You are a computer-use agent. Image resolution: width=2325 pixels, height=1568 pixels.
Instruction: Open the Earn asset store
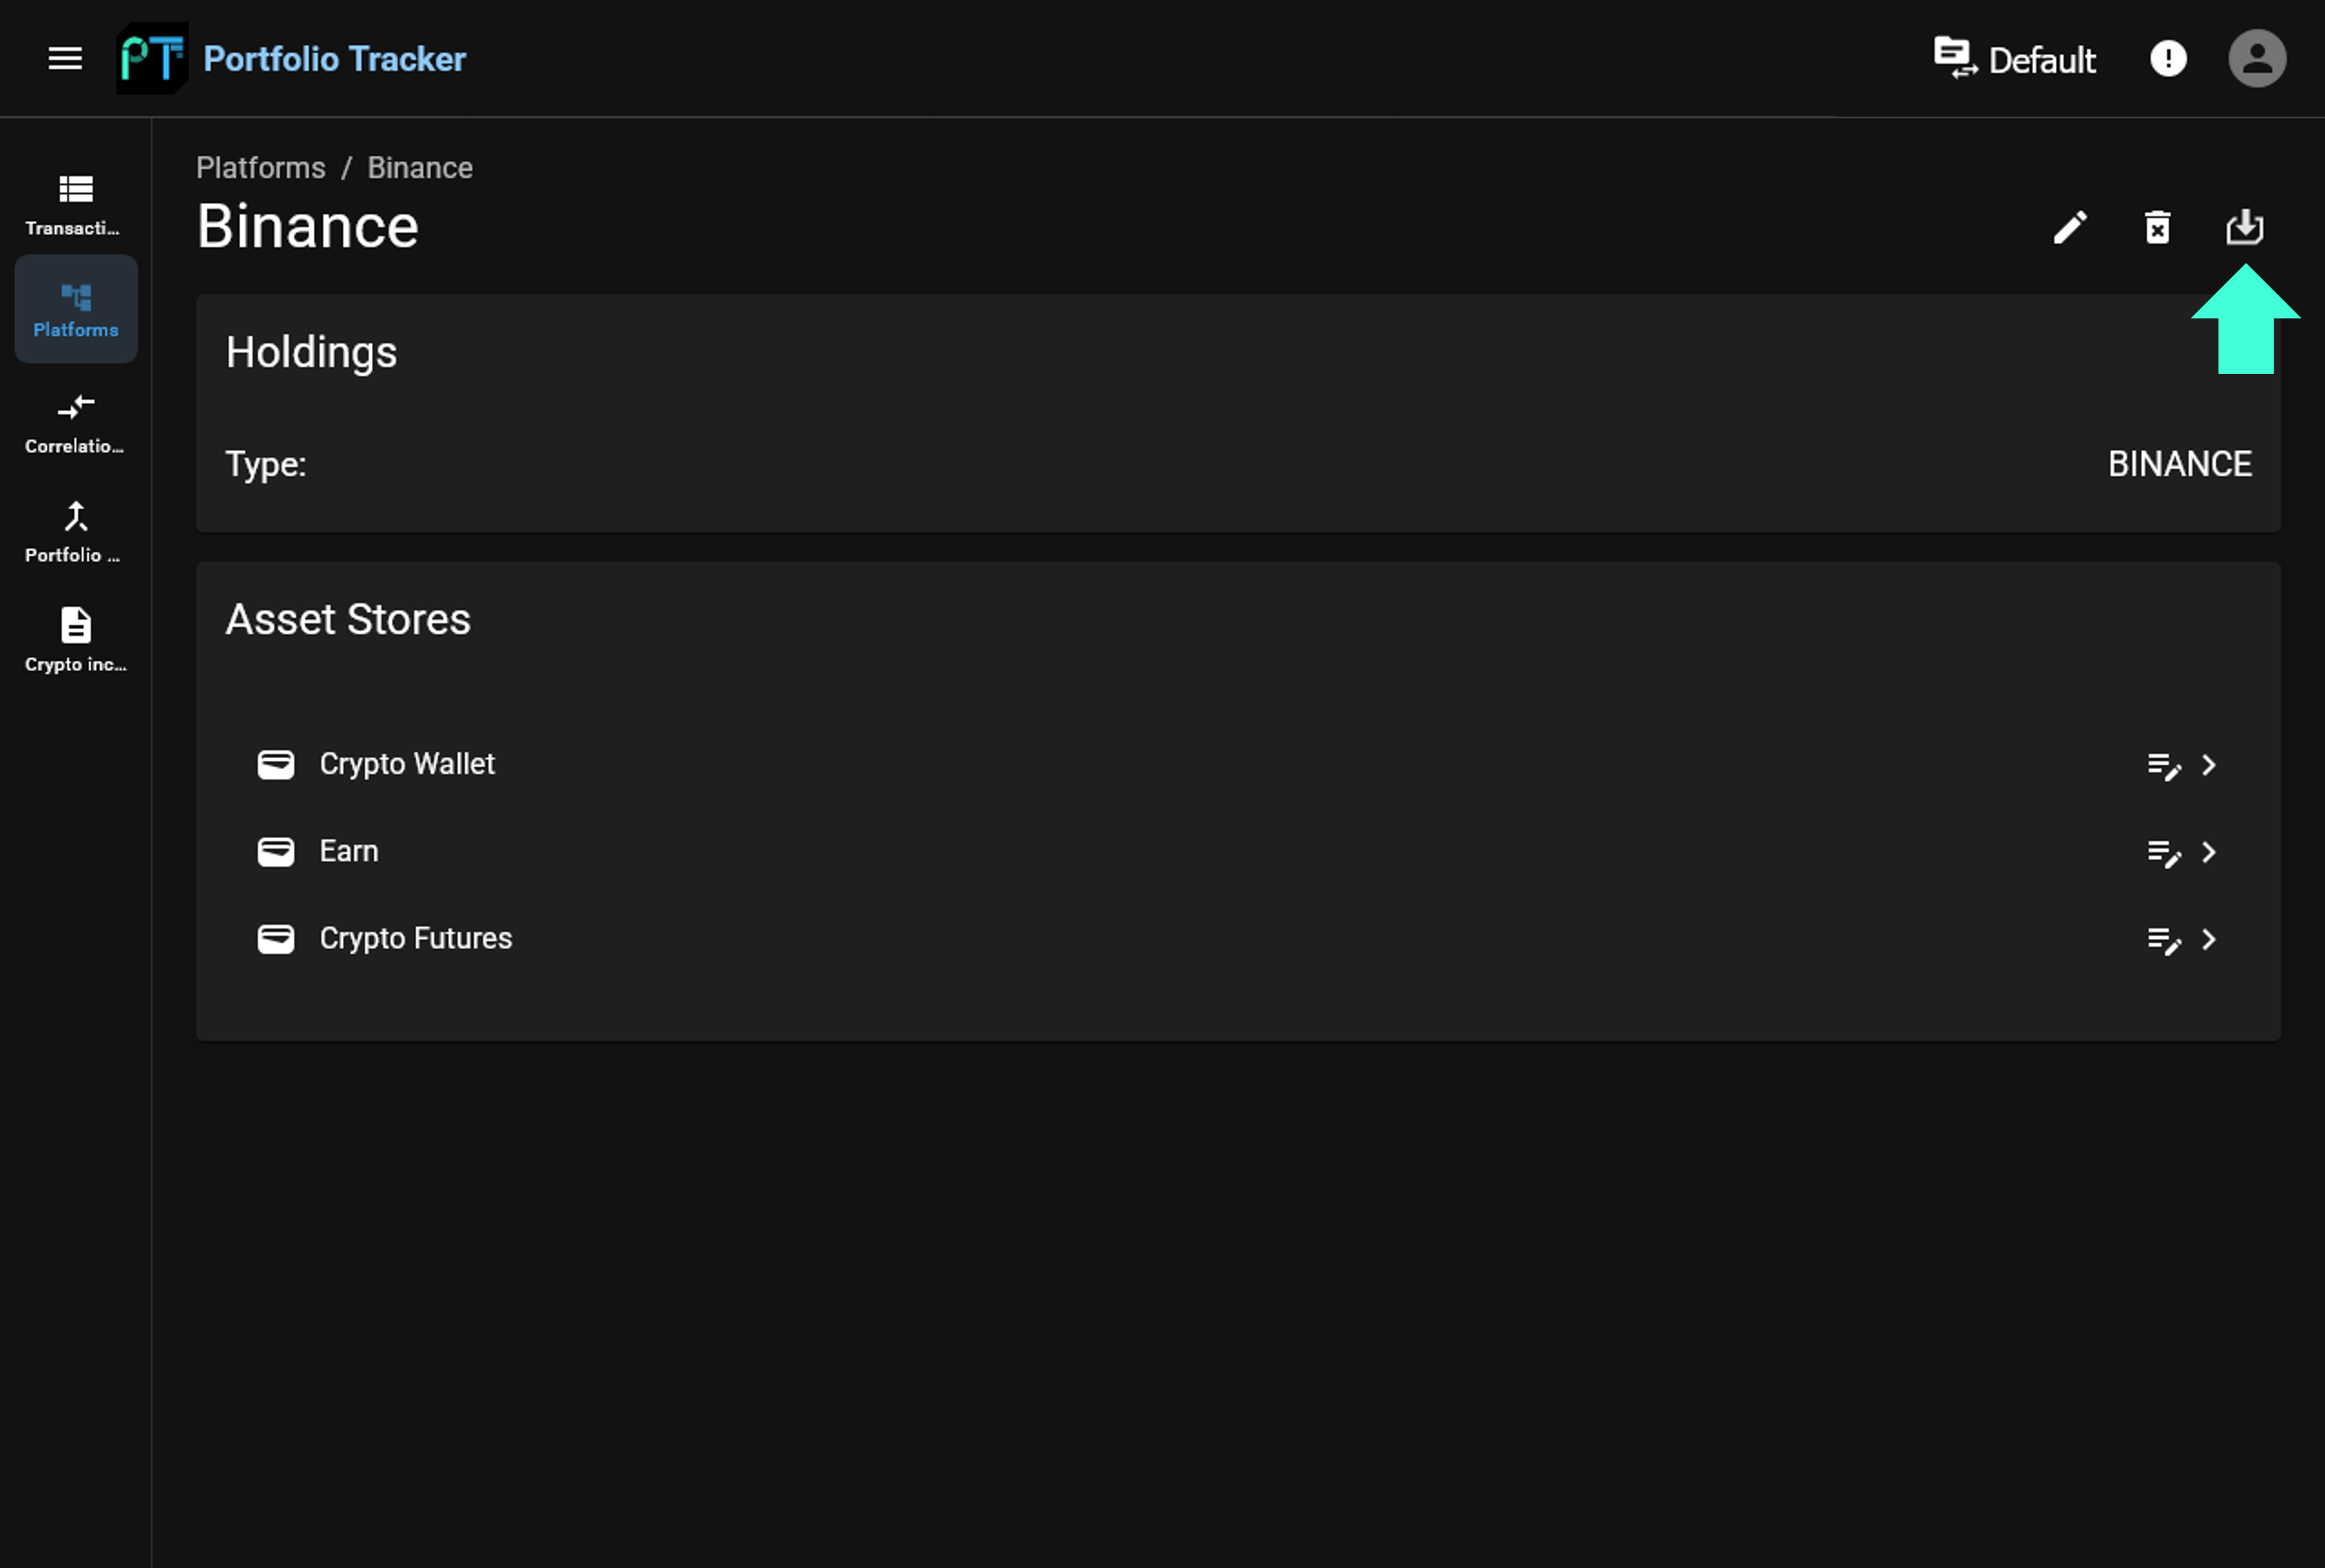[x=1238, y=852]
